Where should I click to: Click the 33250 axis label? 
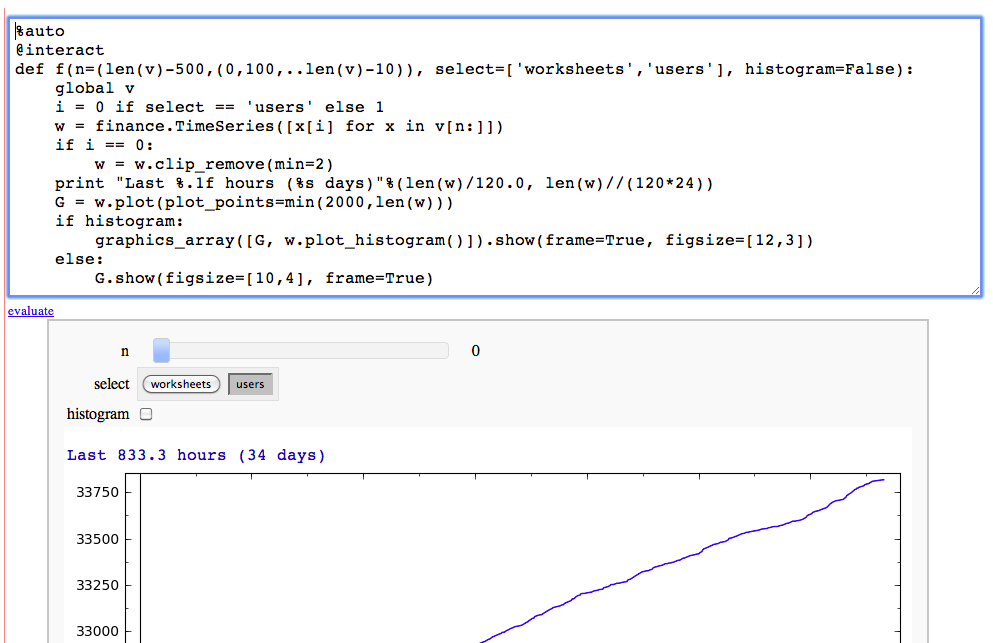[98, 585]
